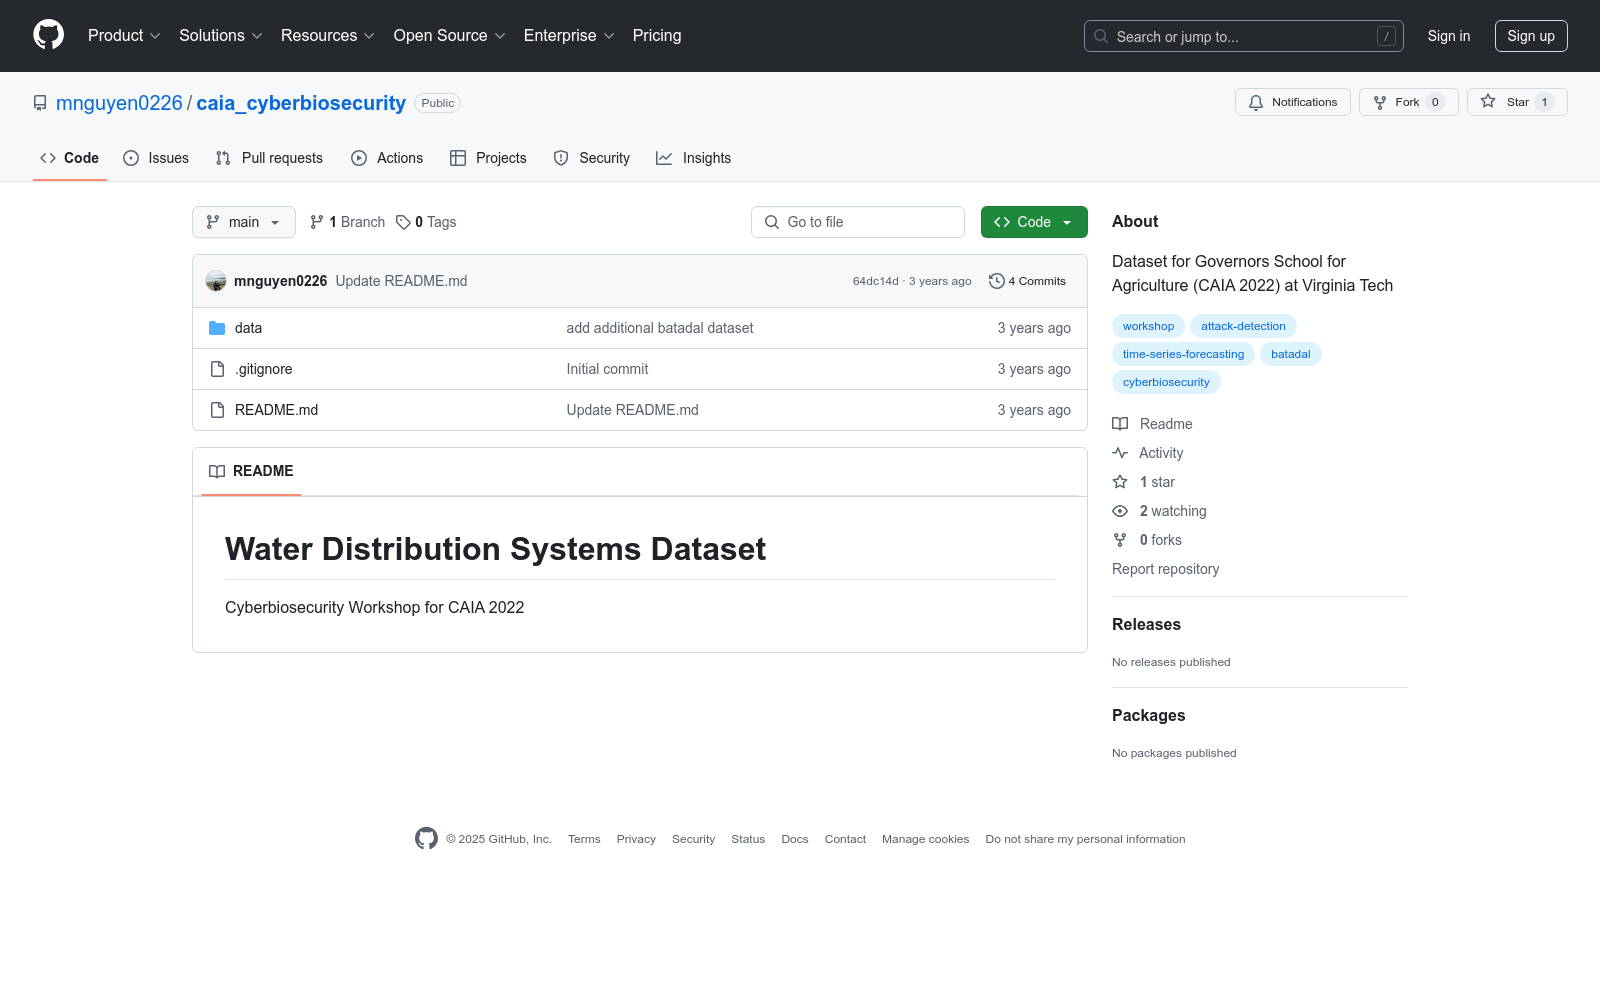Click the attack-detection topic tag
The height and width of the screenshot is (1000, 1600).
click(1243, 326)
